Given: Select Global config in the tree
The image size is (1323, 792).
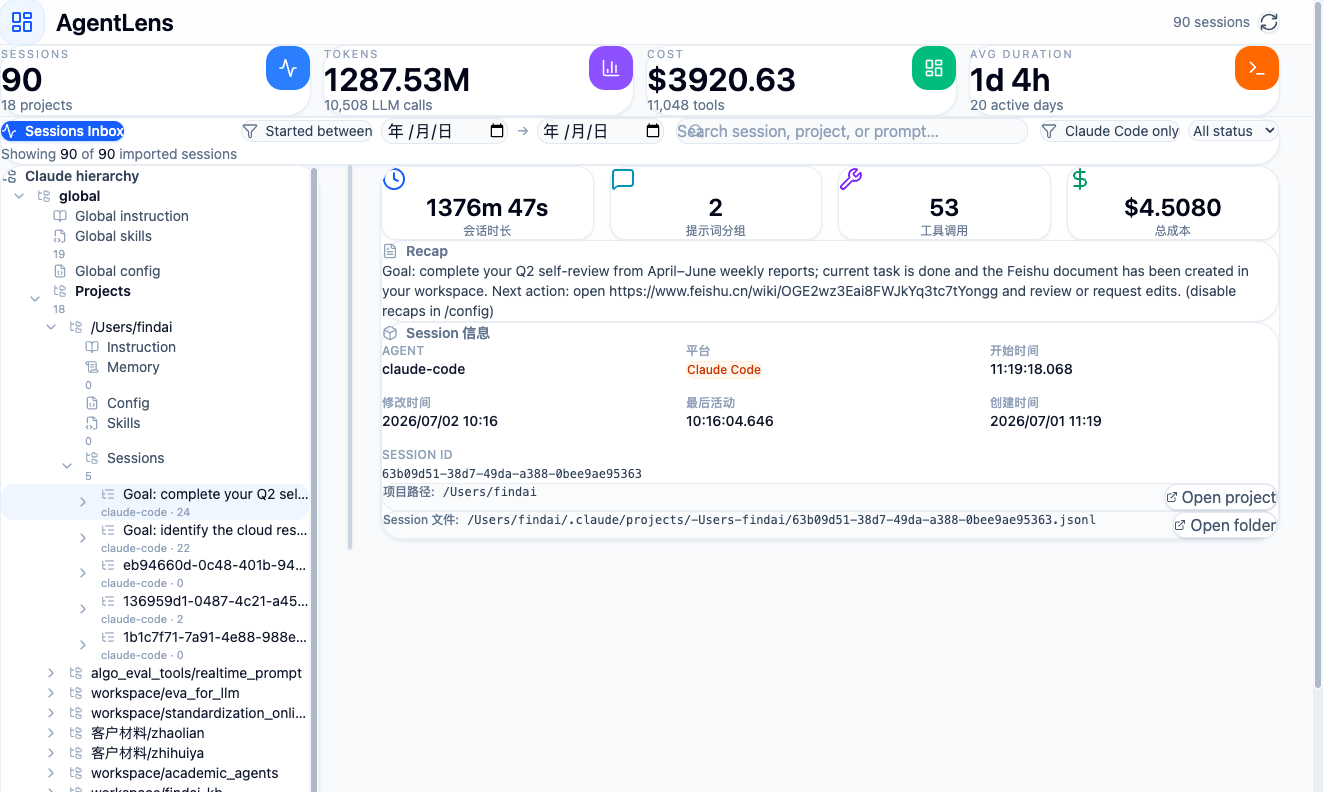Looking at the screenshot, I should (117, 271).
